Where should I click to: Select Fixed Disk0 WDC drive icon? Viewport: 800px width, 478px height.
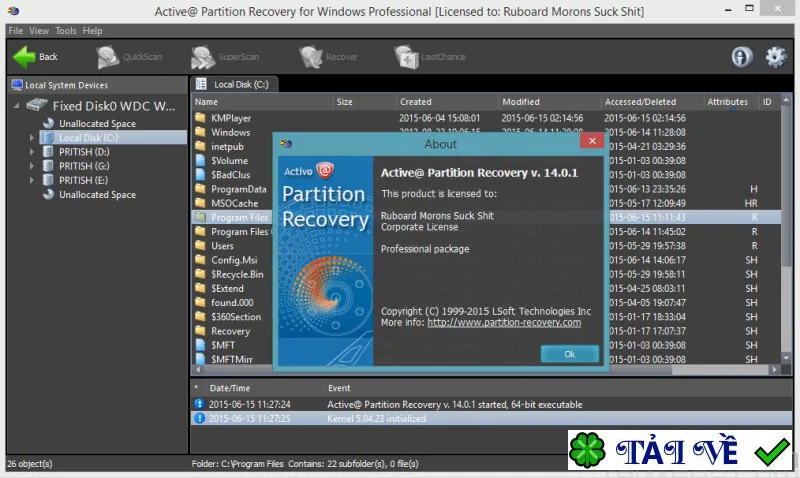[37, 105]
